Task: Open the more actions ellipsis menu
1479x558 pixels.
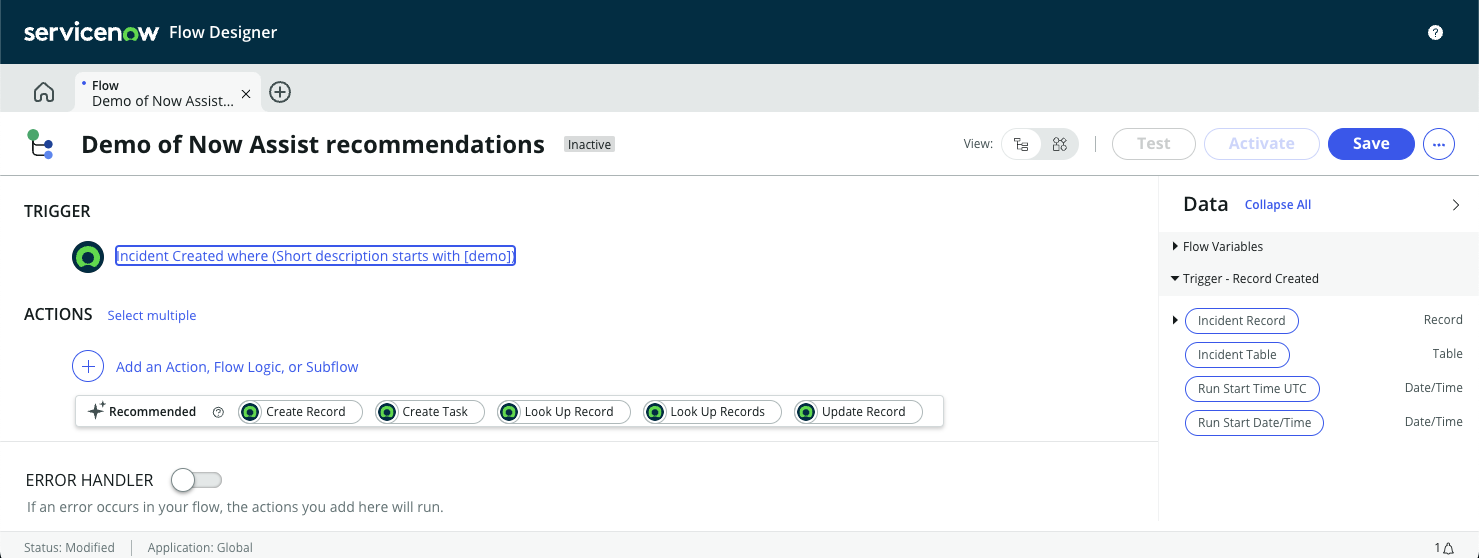Action: click(1439, 144)
